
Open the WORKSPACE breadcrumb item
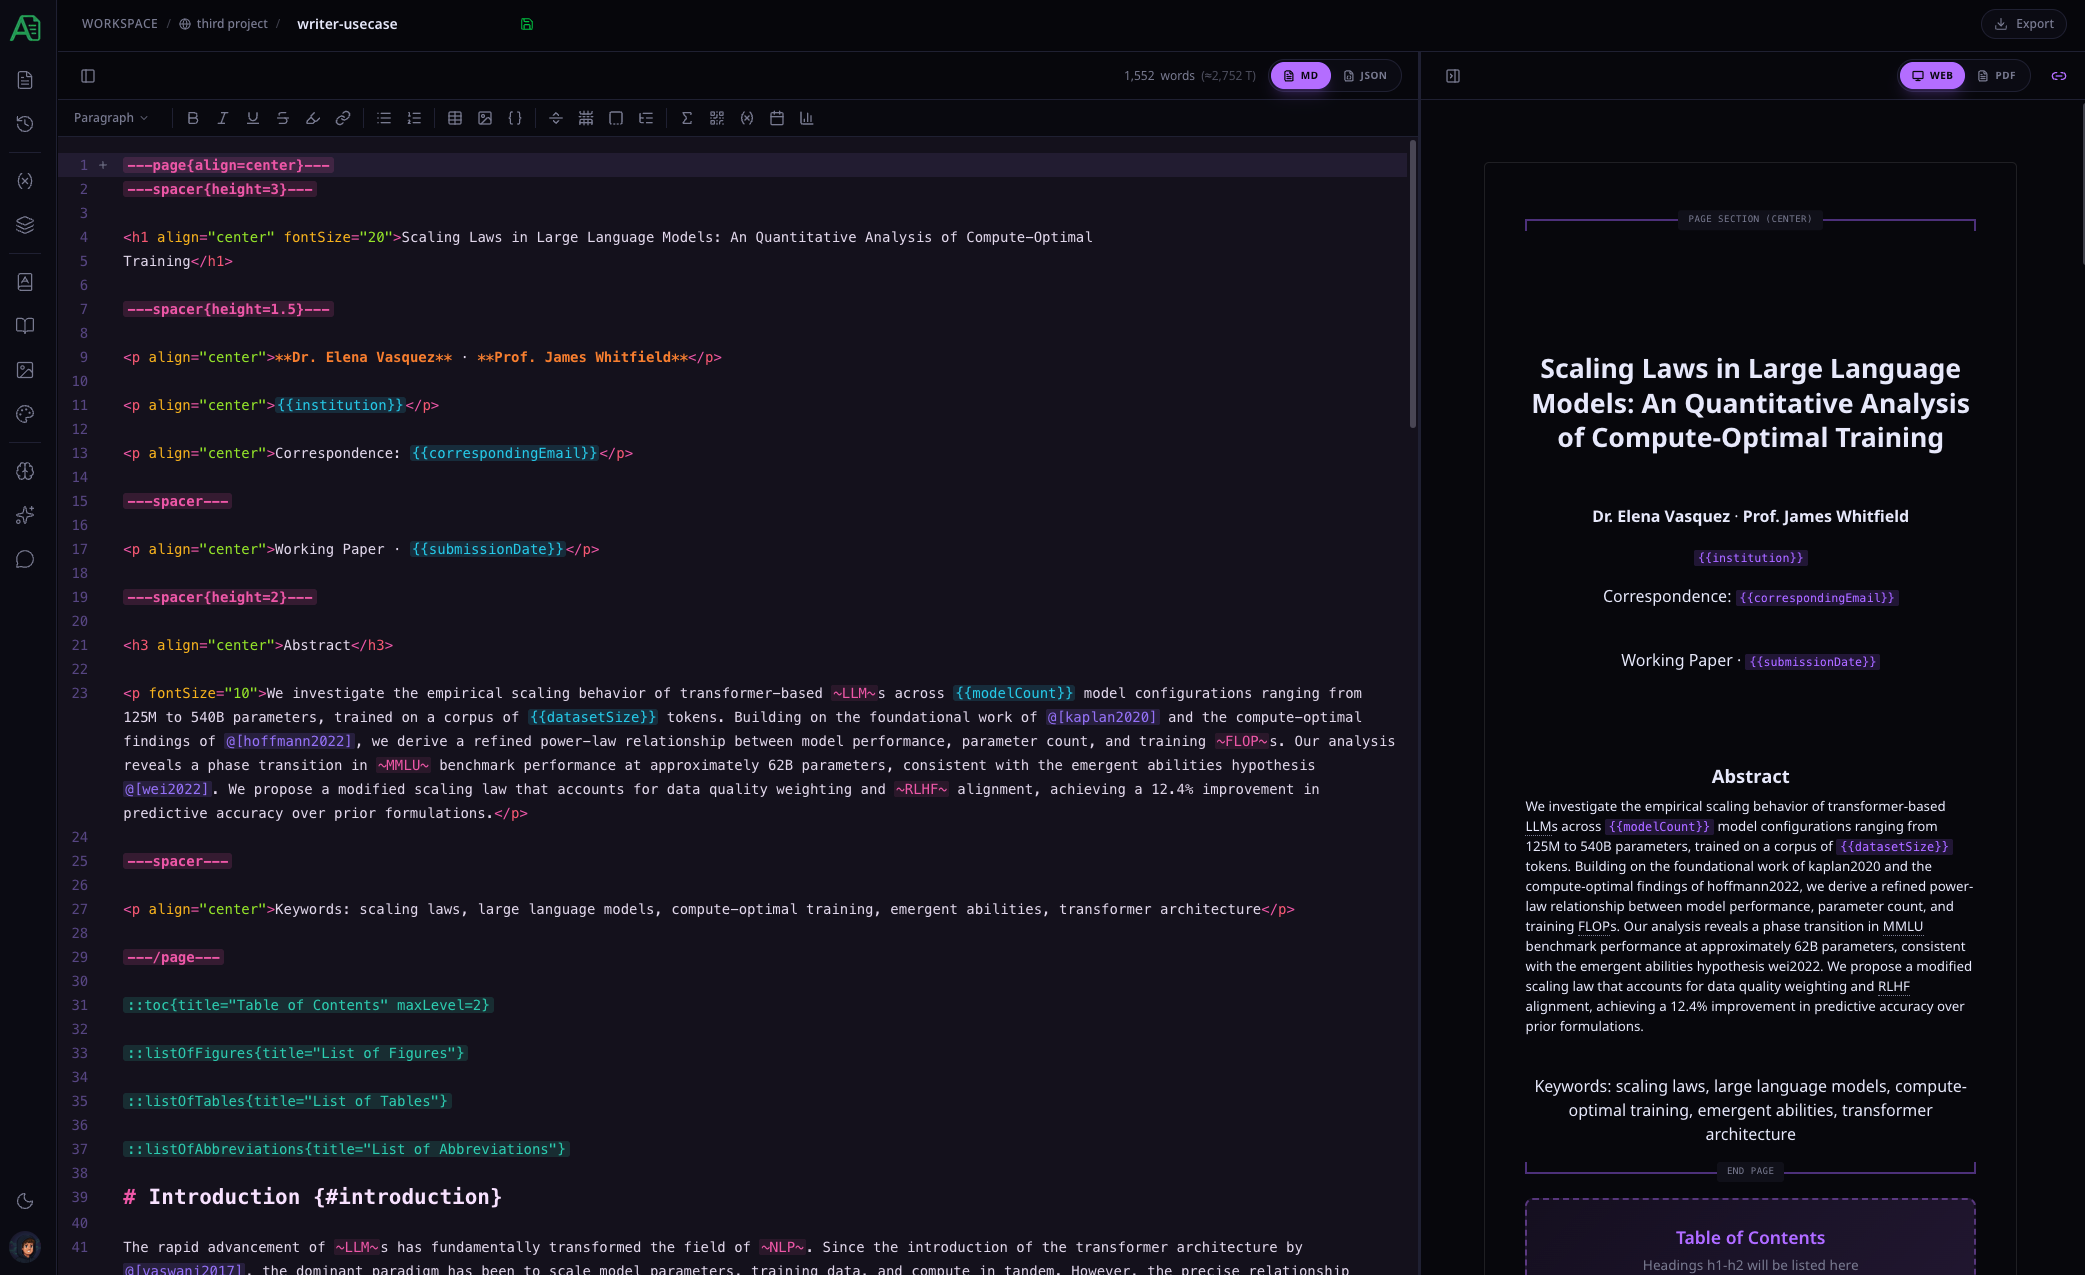[119, 23]
